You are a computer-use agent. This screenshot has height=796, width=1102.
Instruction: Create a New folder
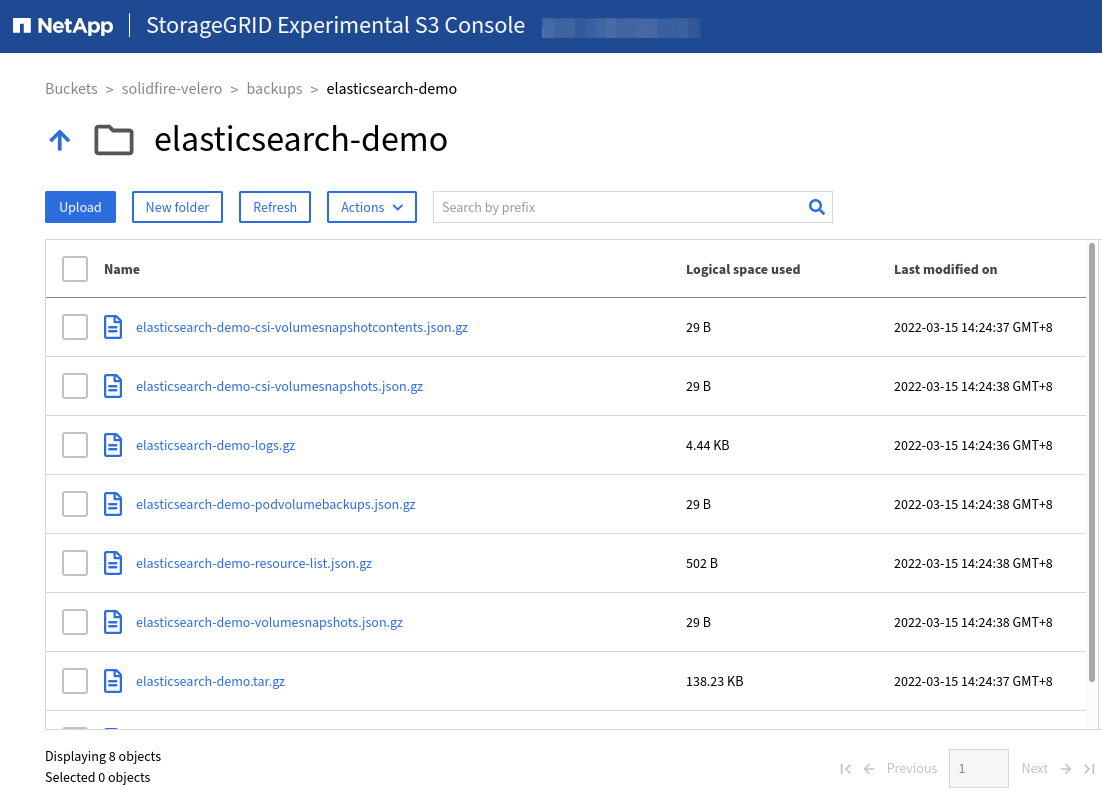click(x=177, y=207)
